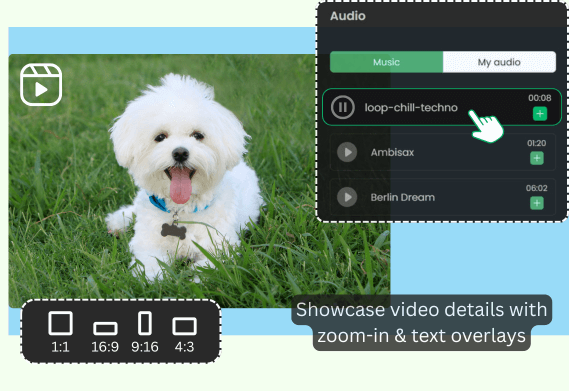Play the Berlin Dream track
569x391 pixels.
tap(347, 197)
